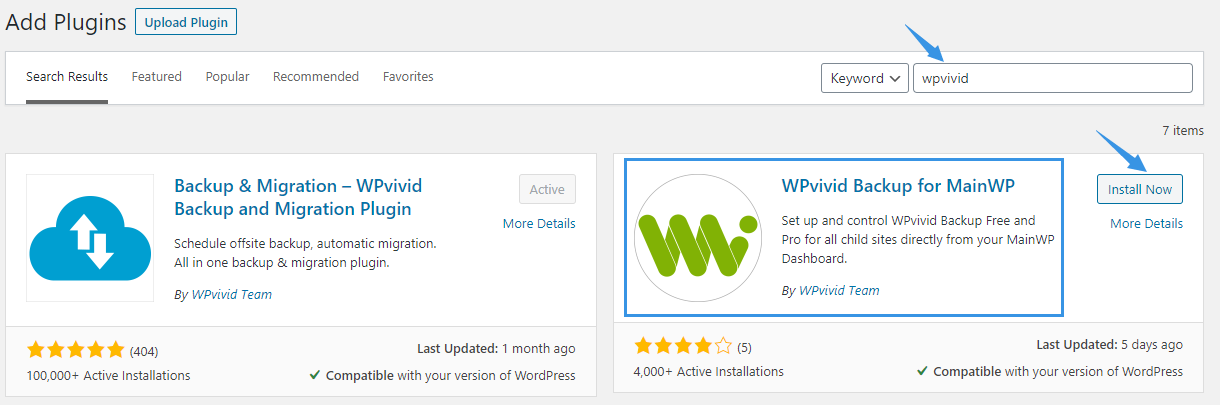Click the 'Schedule offsite backup, automatic migration' description

(x=305, y=253)
